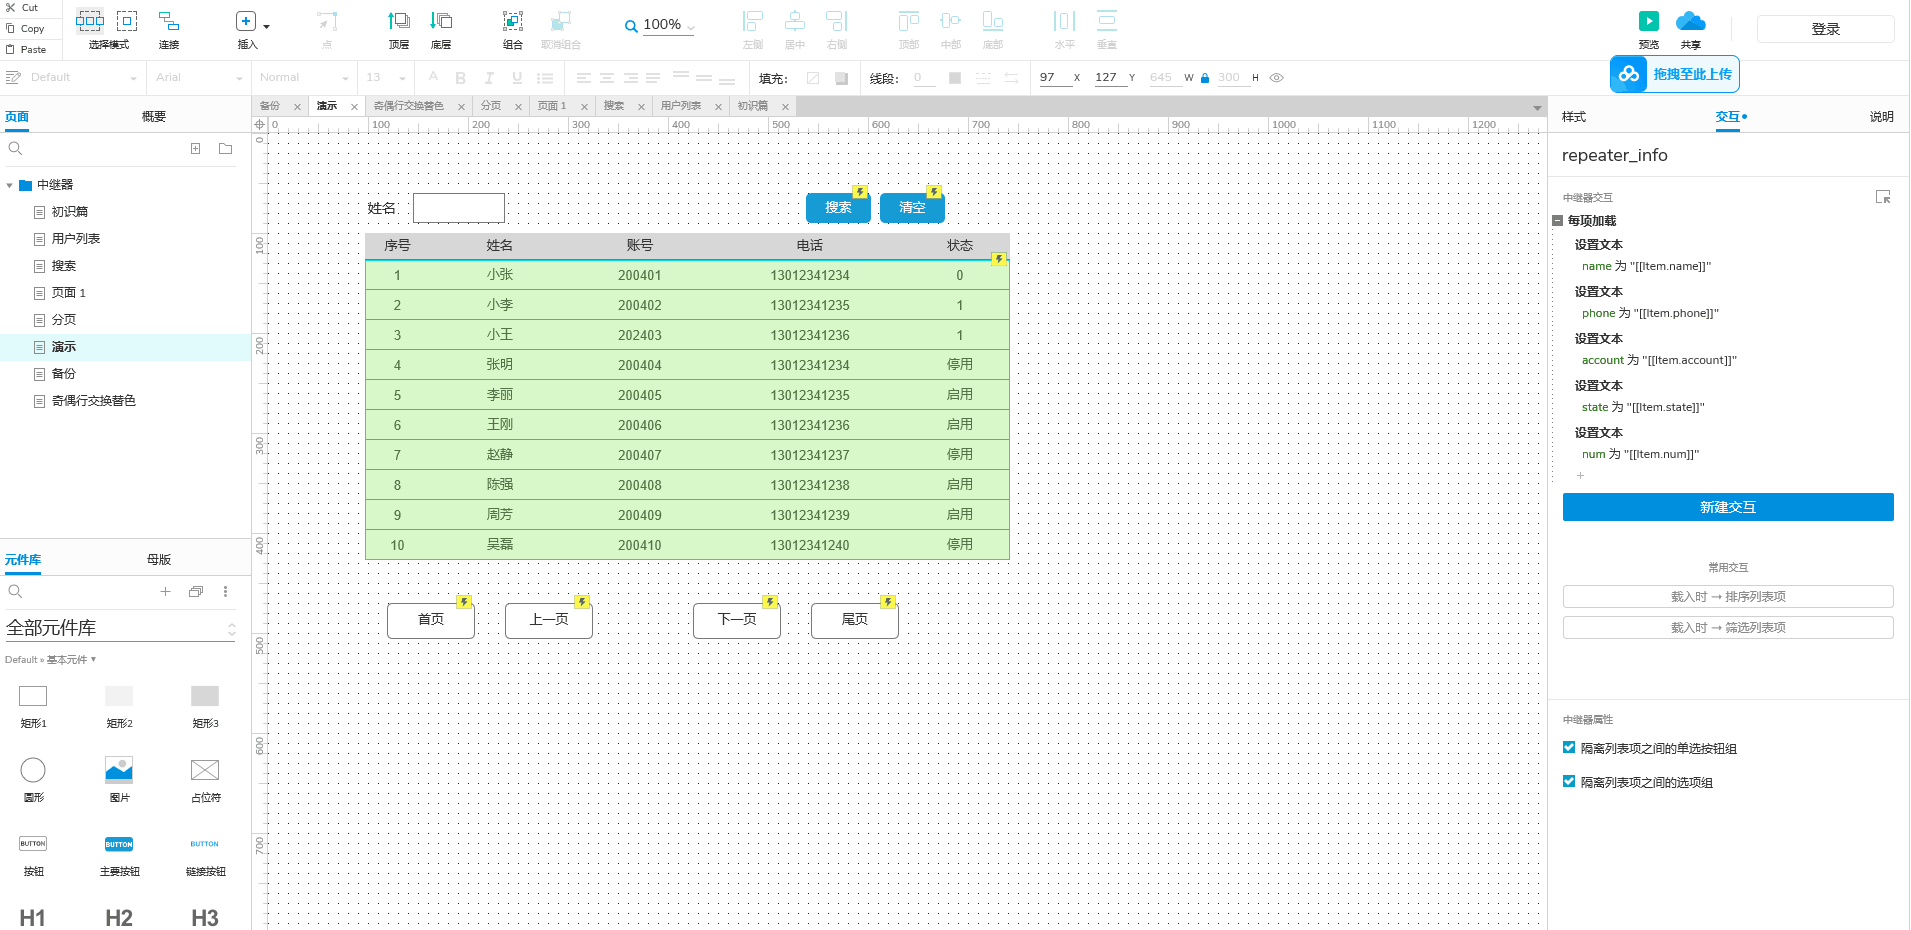Select the 圆形 ellipse widget

(33, 770)
